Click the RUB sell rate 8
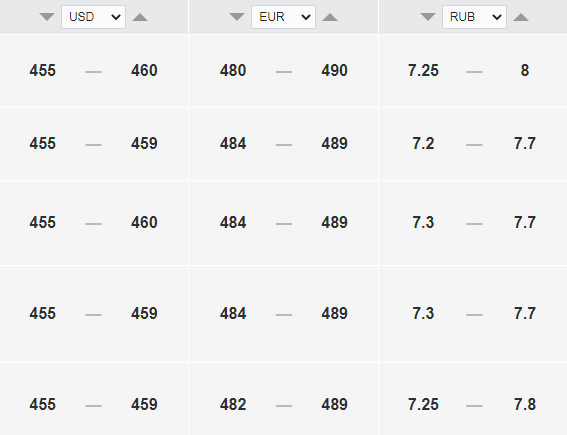The image size is (567, 435). pos(525,71)
